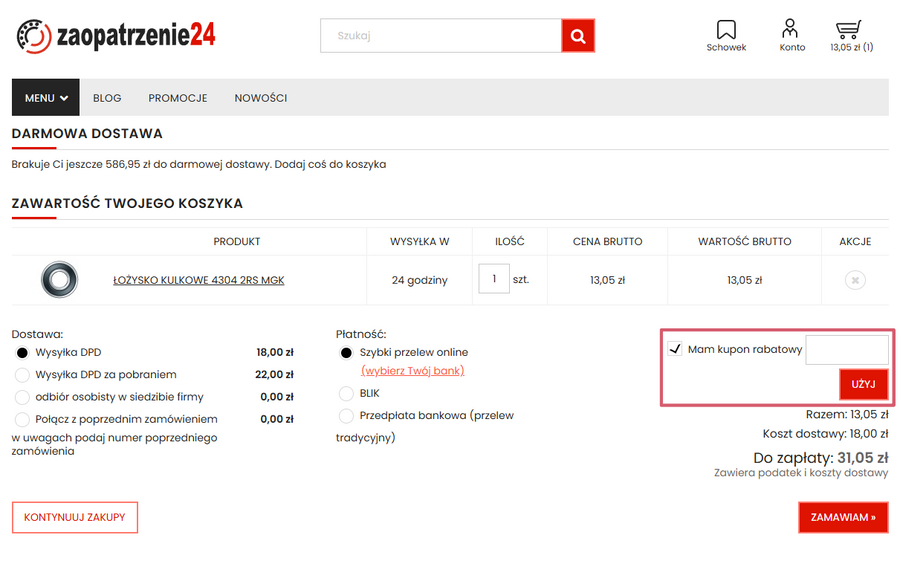Click the KONTYNUUJ ZAKUPY button

75,517
